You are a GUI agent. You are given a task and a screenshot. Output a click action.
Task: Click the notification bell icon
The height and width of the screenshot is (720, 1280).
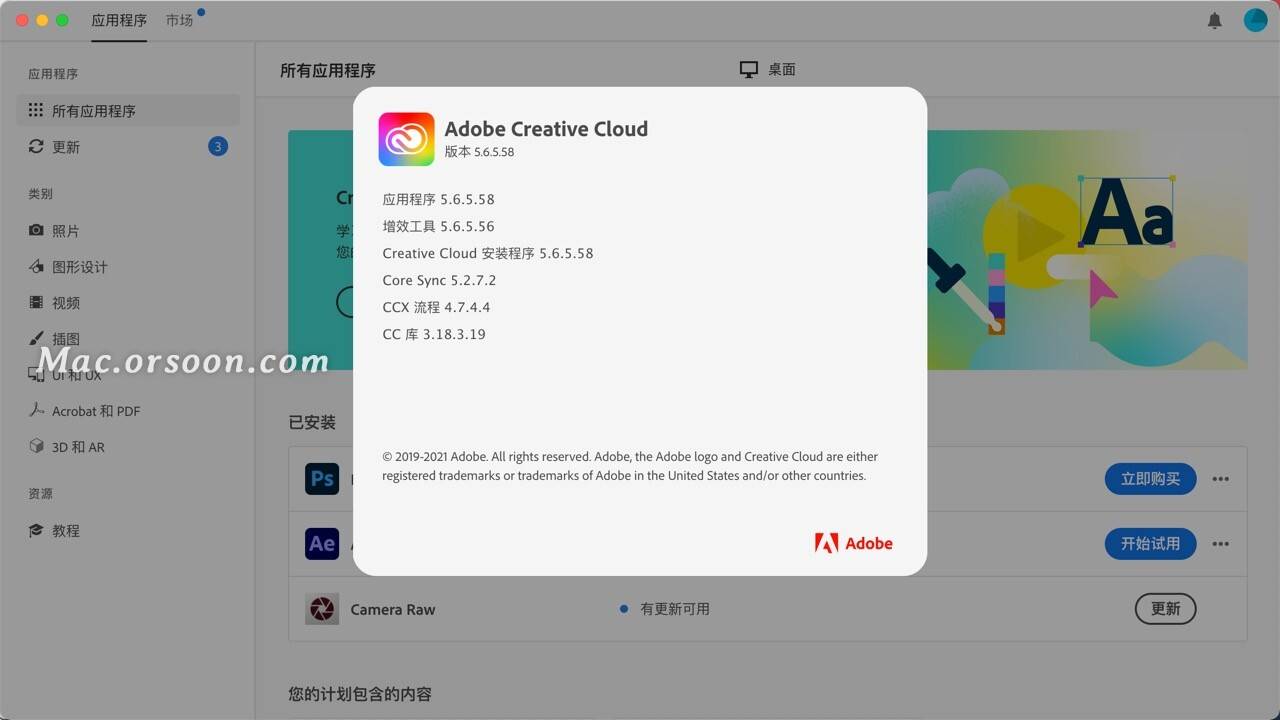coord(1215,20)
